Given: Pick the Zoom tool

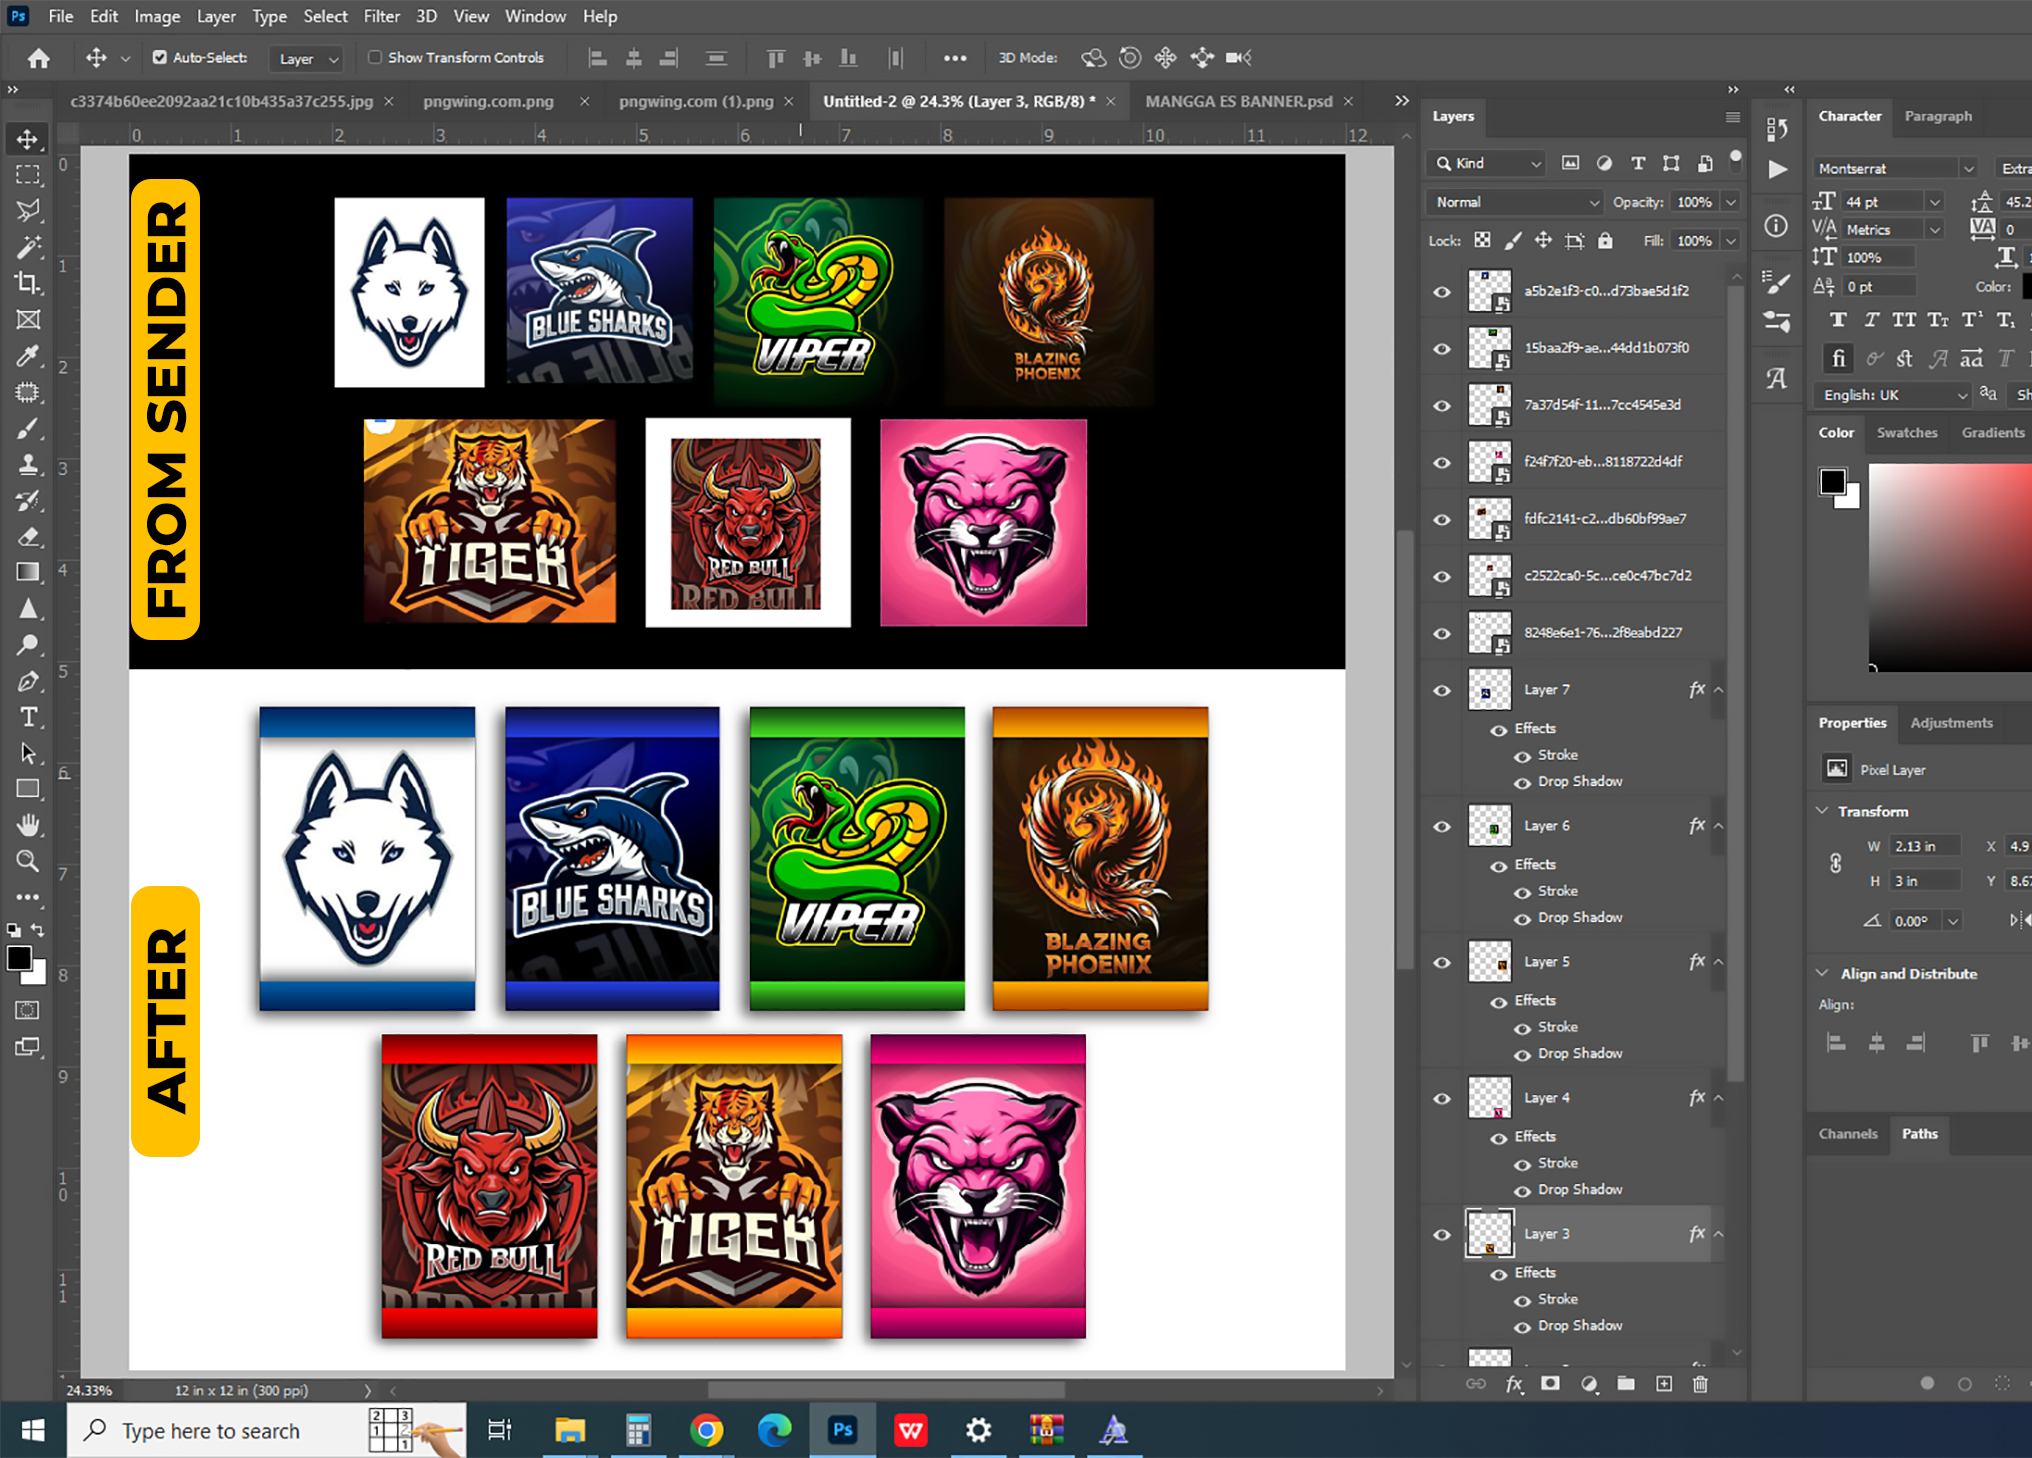Looking at the screenshot, I should pyautogui.click(x=28, y=861).
